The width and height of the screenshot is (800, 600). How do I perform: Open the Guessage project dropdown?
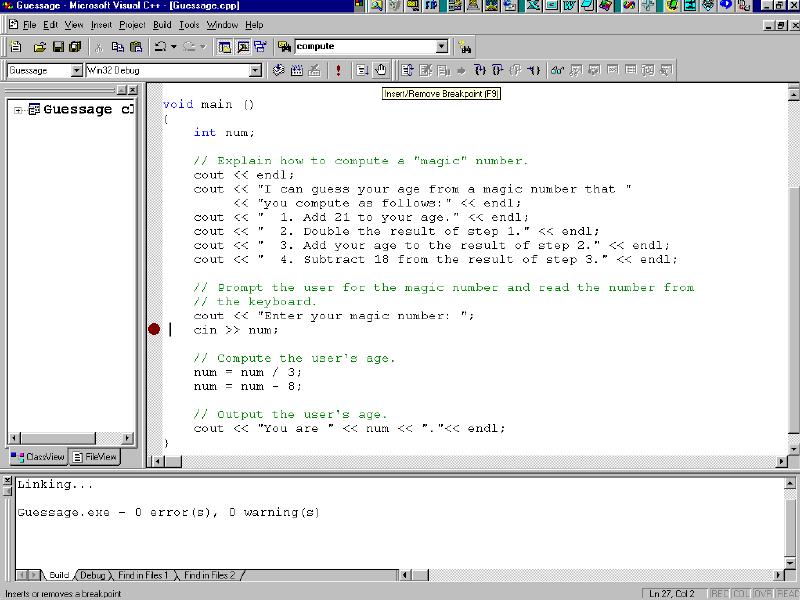coord(77,70)
